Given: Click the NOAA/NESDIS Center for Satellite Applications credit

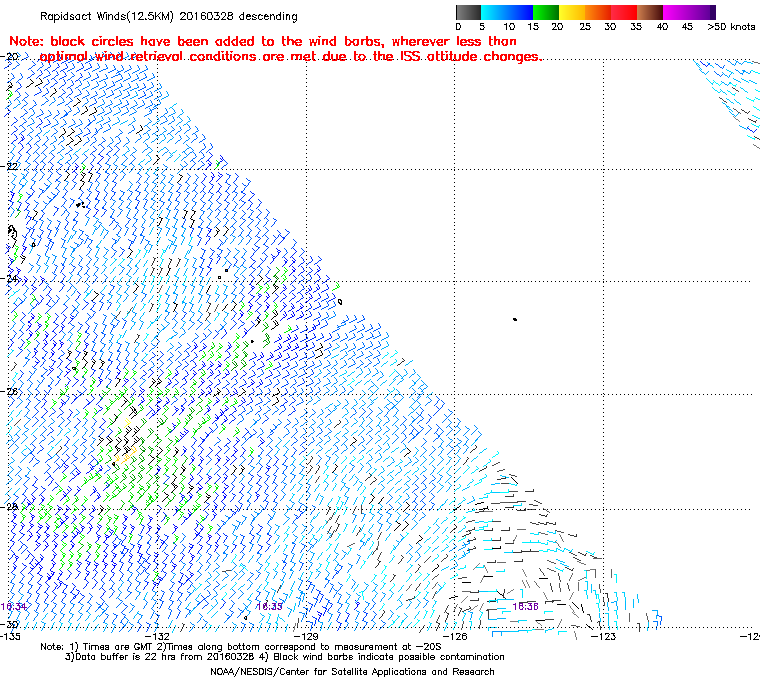Looking at the screenshot, I should [x=352, y=672].
